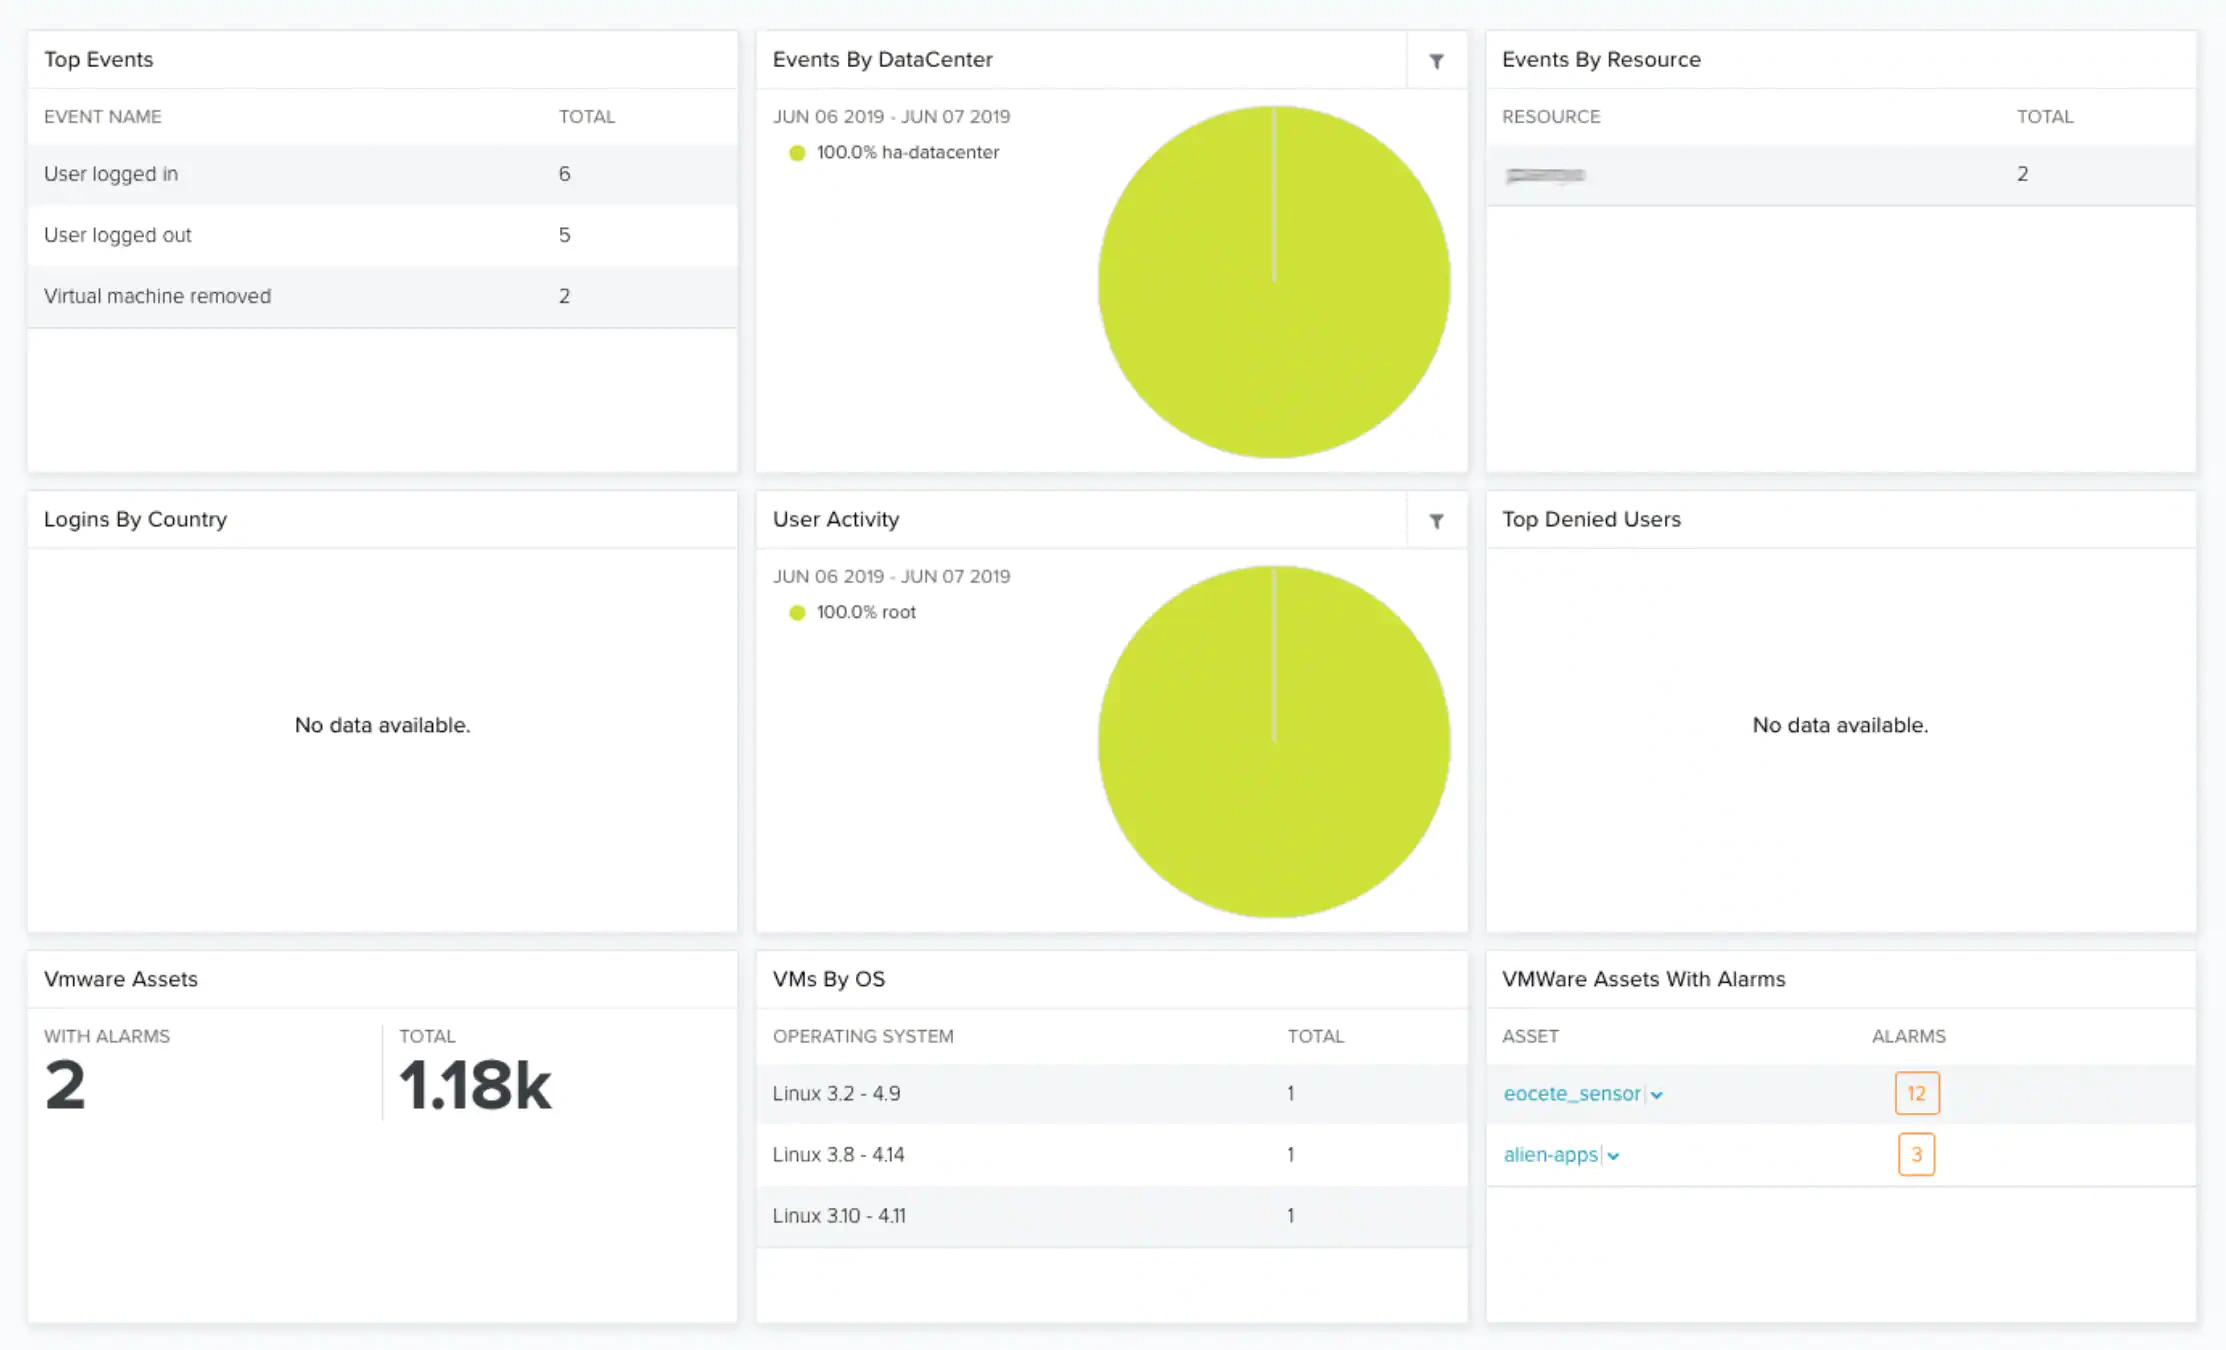
Task: Click filter icon on Events By DataCenter
Action: coord(1436,61)
